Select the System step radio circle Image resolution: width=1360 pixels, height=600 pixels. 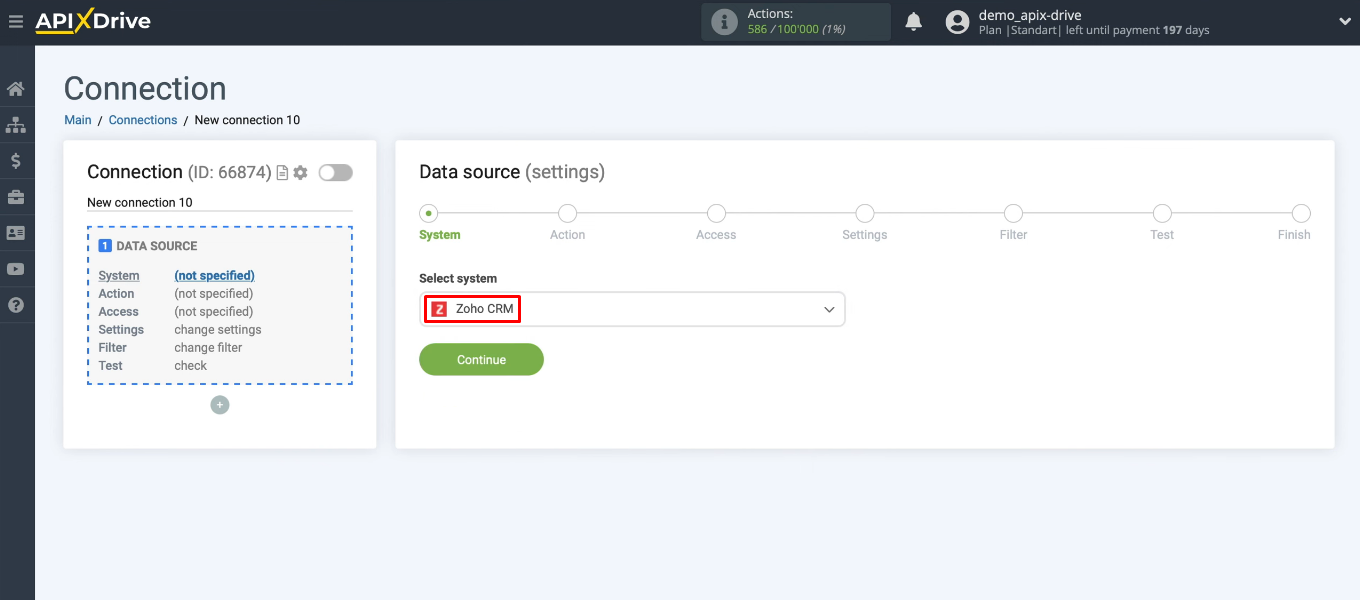click(x=429, y=213)
